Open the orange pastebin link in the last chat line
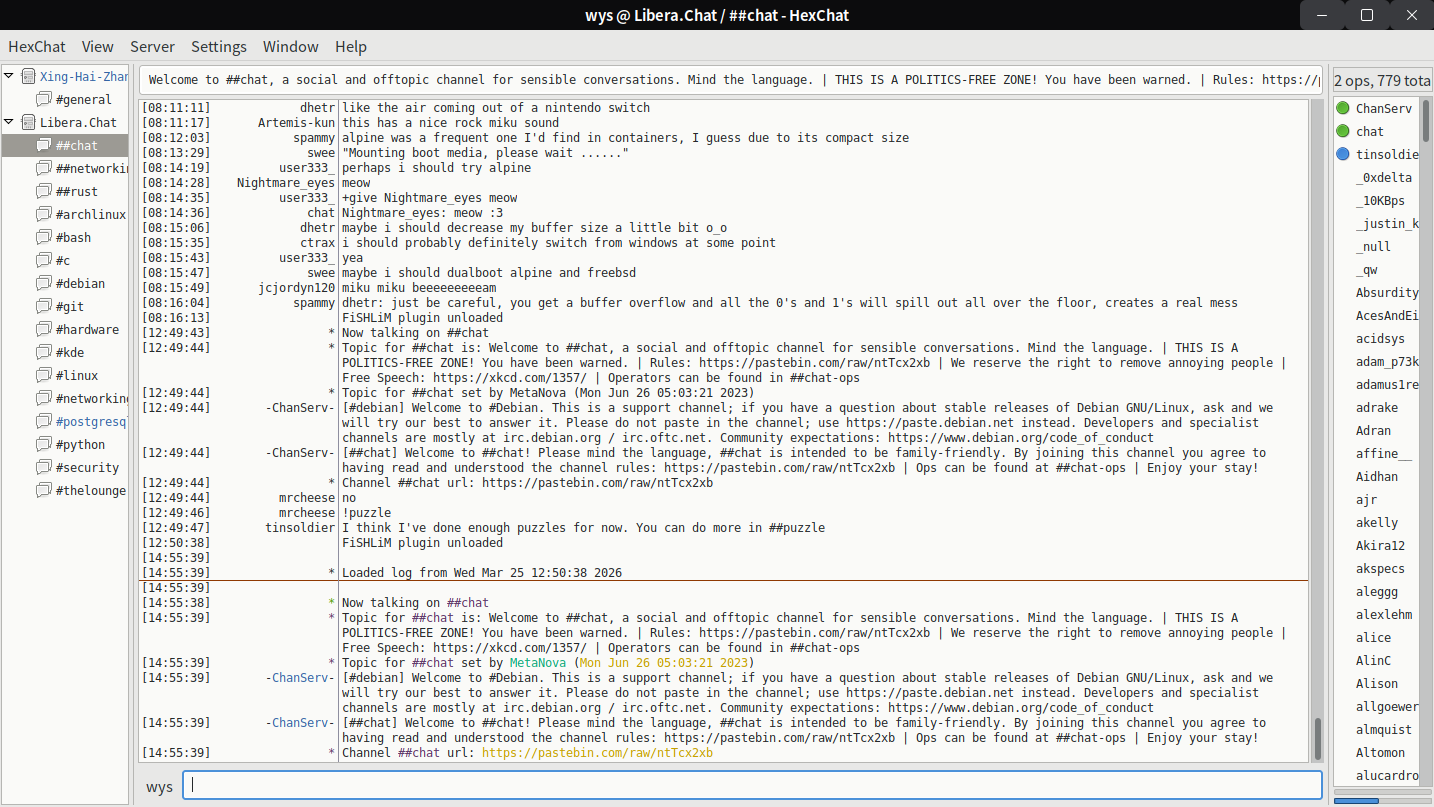Screen dimensions: 1434x807 click(x=597, y=753)
